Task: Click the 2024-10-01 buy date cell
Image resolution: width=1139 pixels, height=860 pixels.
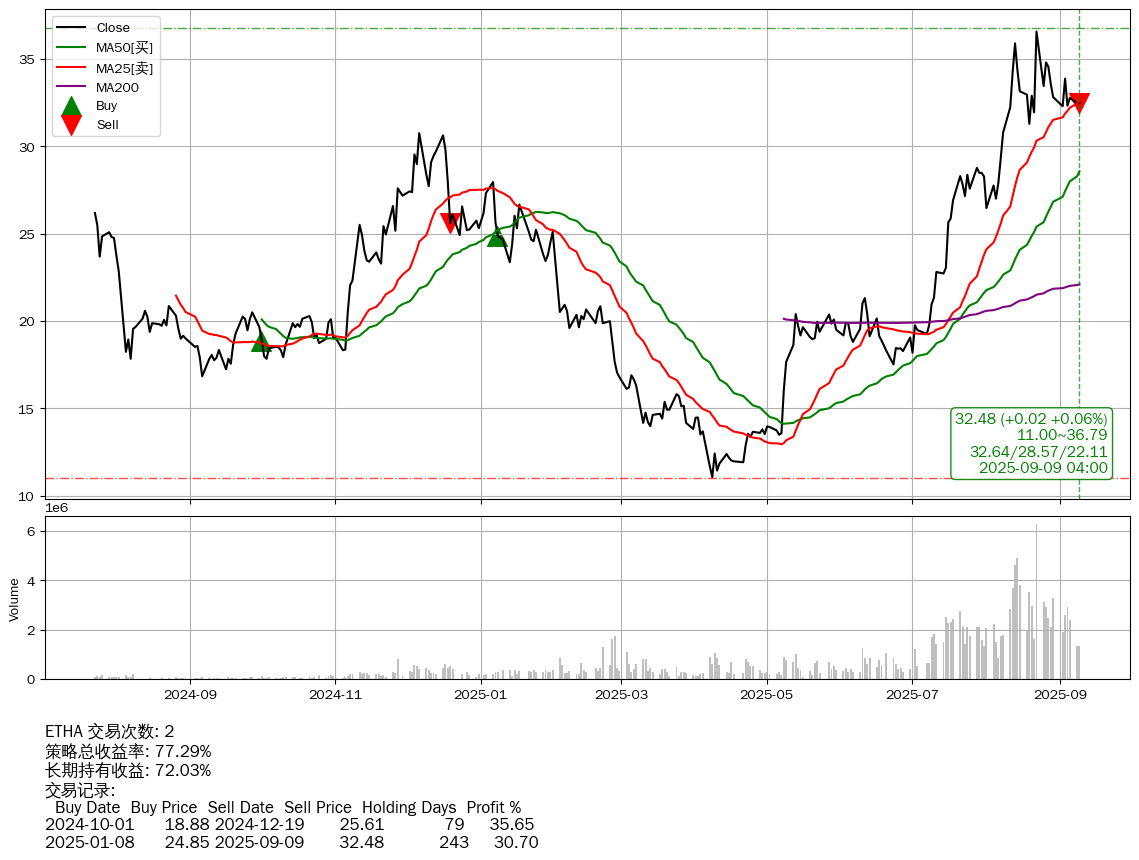Action: click(89, 825)
